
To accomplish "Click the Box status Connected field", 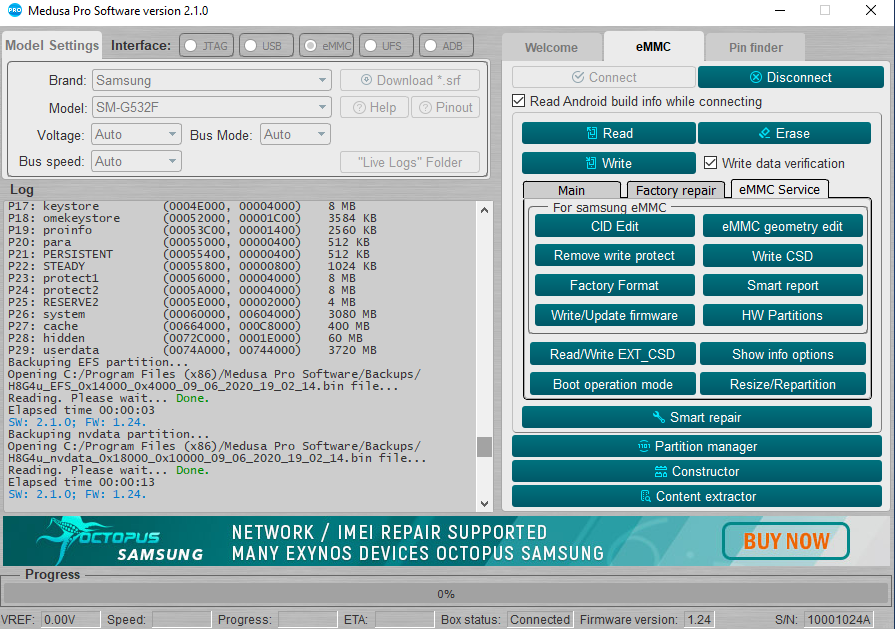I will (x=539, y=619).
